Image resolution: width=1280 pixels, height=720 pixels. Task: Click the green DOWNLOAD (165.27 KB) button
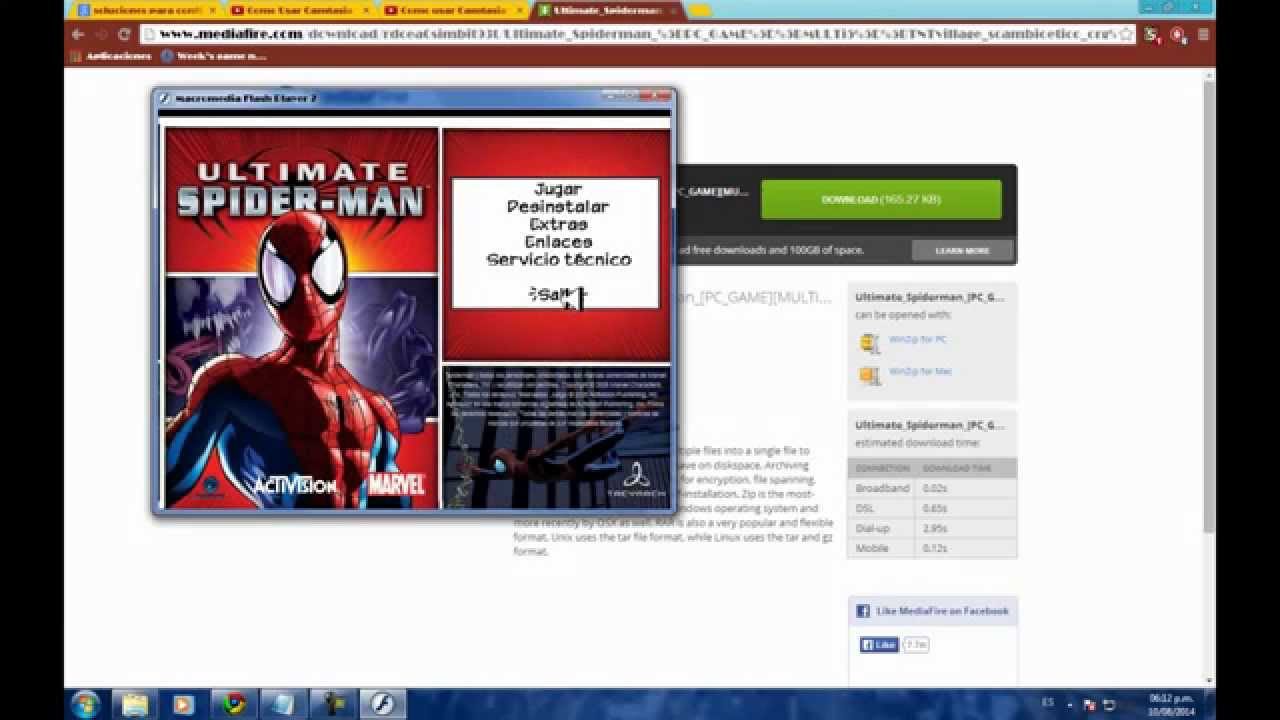tap(881, 199)
